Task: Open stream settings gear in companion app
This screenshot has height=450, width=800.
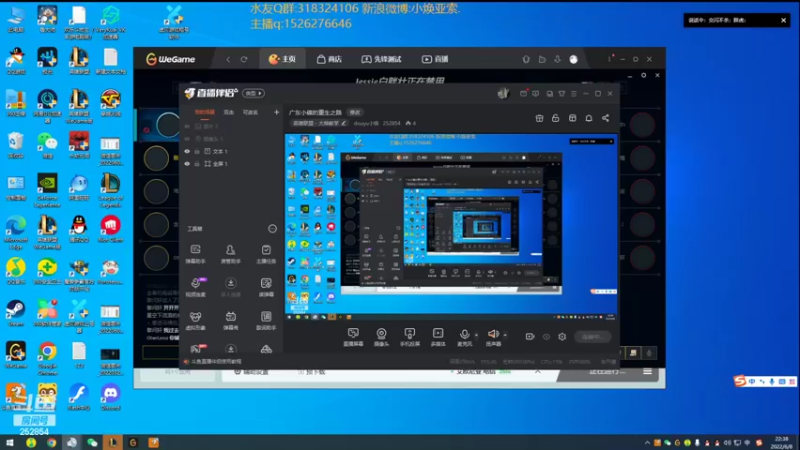Action: (562, 337)
